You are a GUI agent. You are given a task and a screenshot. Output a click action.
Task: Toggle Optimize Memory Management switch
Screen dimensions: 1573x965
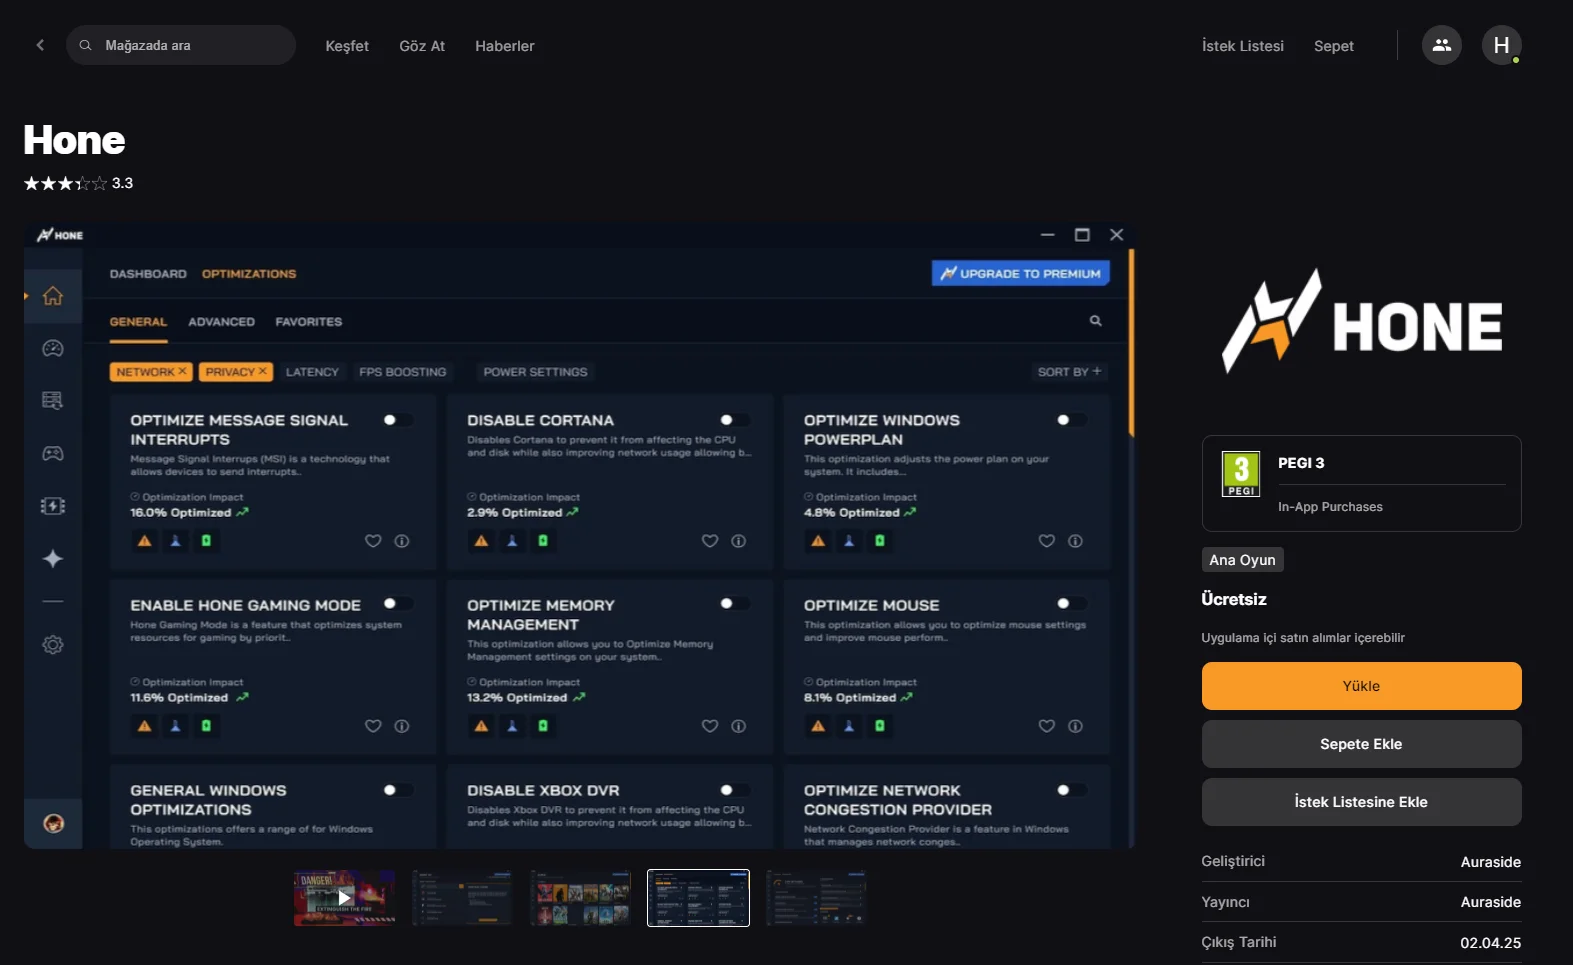tap(735, 604)
